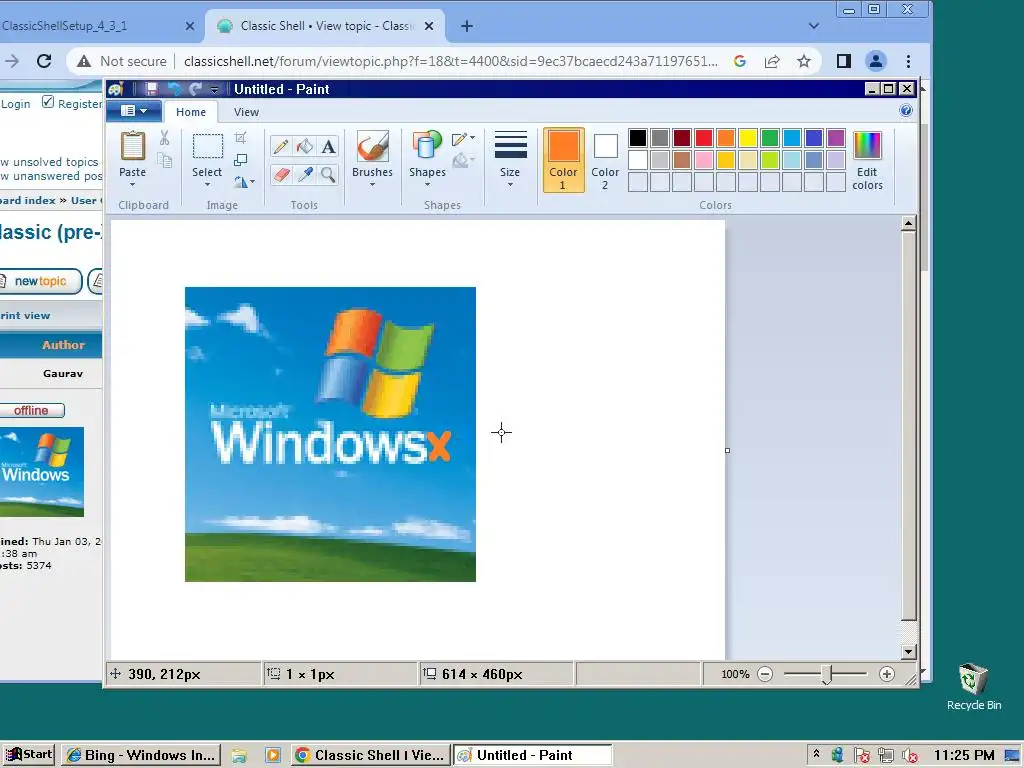1024x768 pixels.
Task: Pick the green color swatch
Action: click(770, 138)
